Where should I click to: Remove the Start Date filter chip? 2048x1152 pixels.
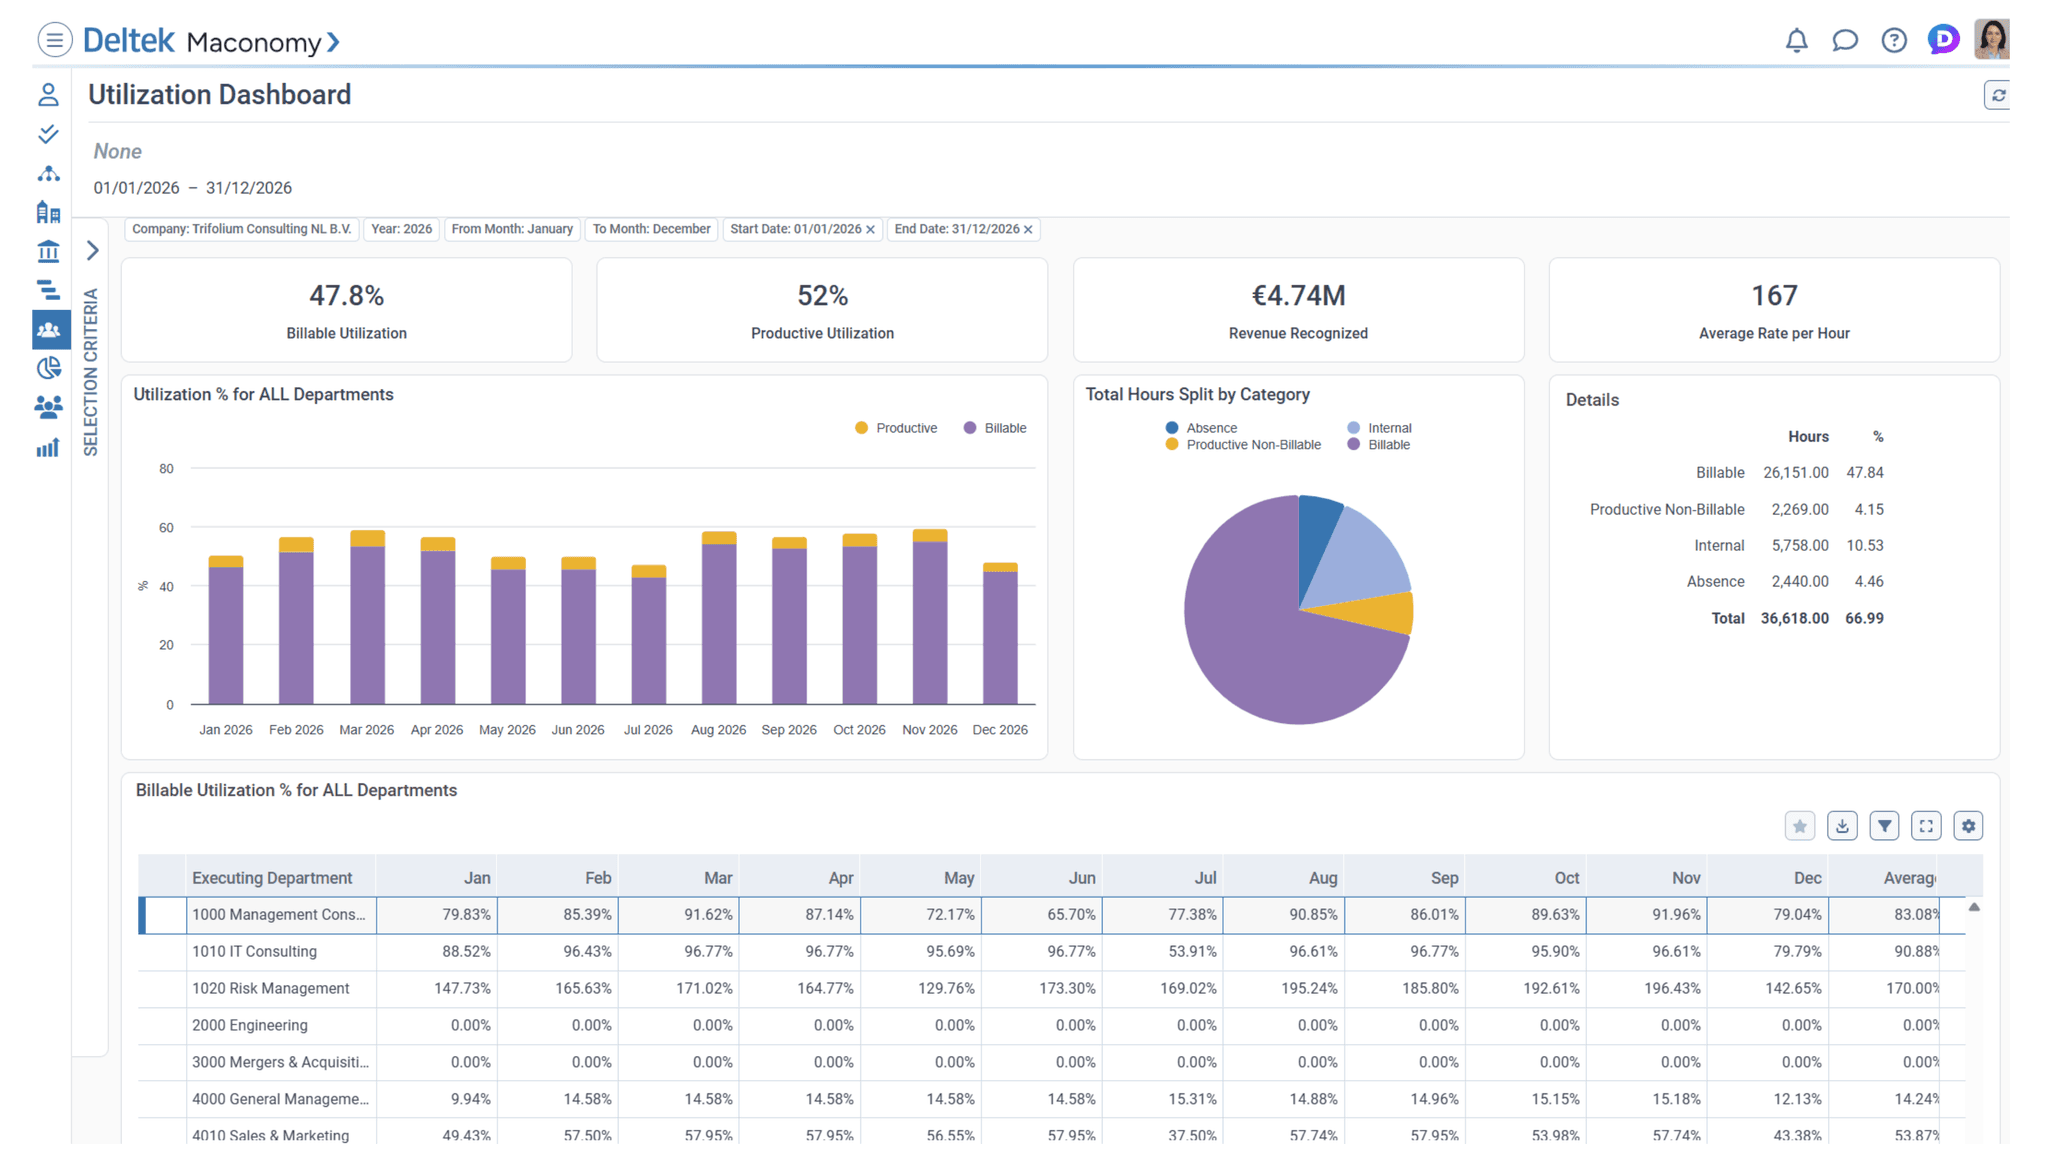click(870, 230)
